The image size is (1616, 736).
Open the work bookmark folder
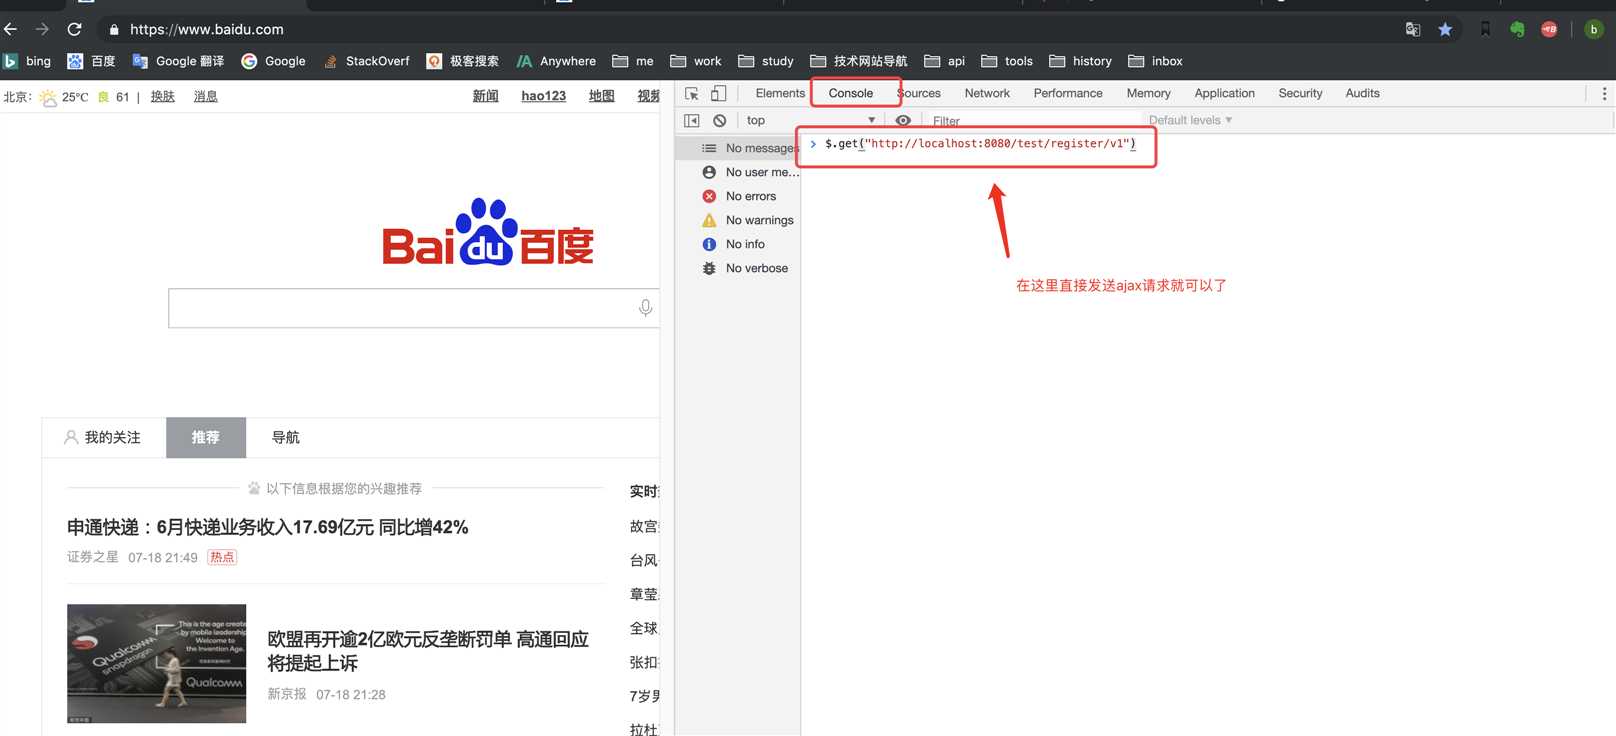click(696, 61)
